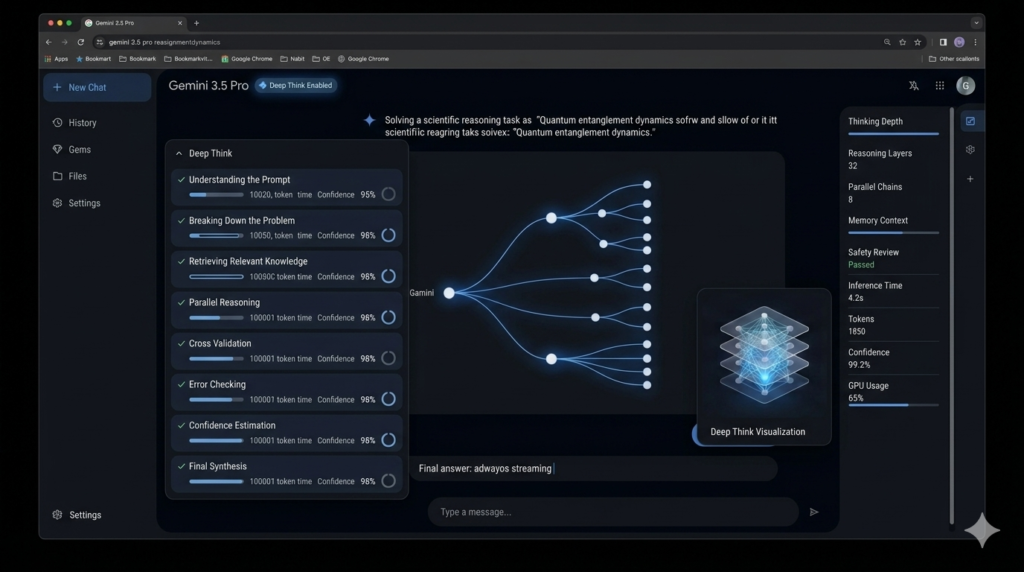Select Retrieving Relevant Knowledge step

[x=287, y=269]
